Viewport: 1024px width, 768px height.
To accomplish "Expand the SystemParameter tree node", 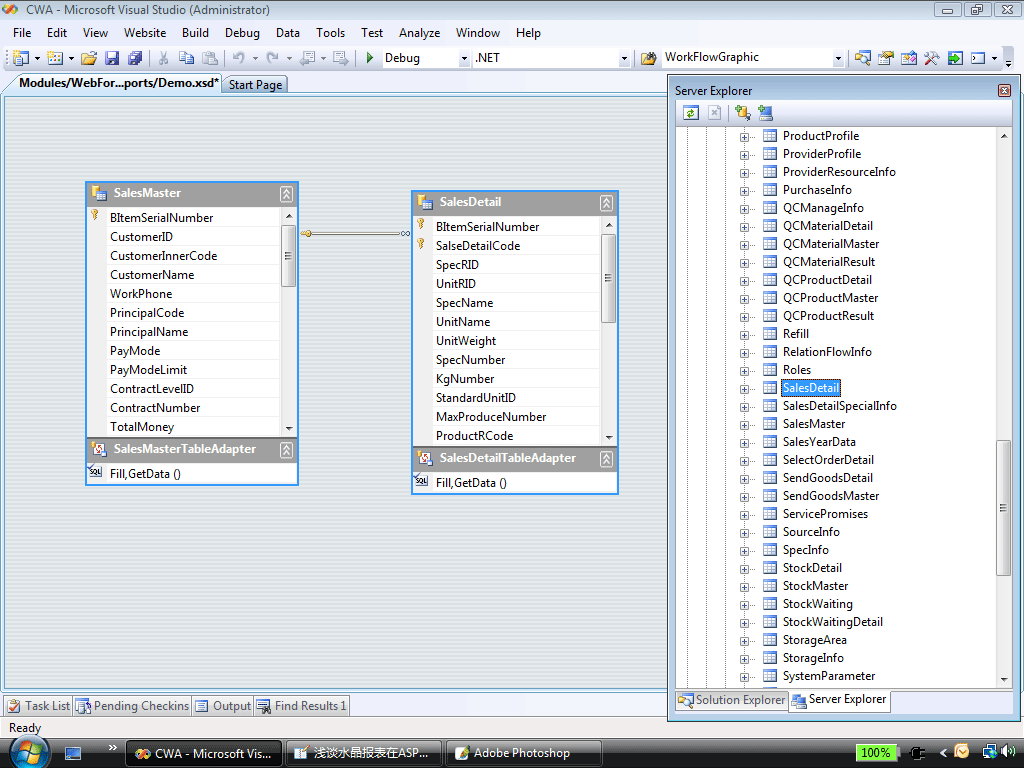I will (744, 677).
